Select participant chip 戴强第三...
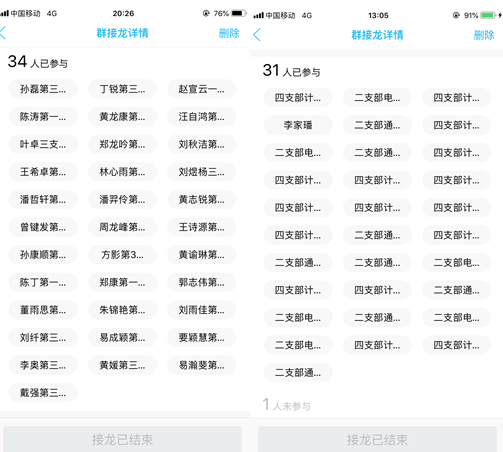Viewport: 503px width, 452px height. coord(43,393)
